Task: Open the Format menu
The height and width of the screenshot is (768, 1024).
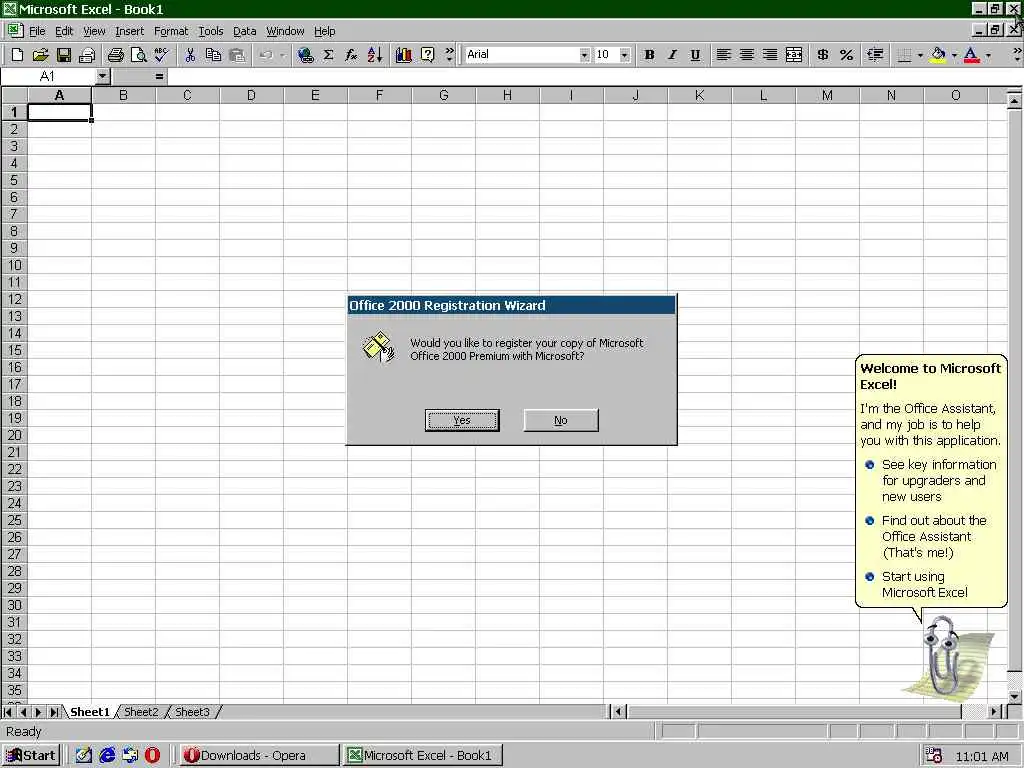Action: point(170,31)
